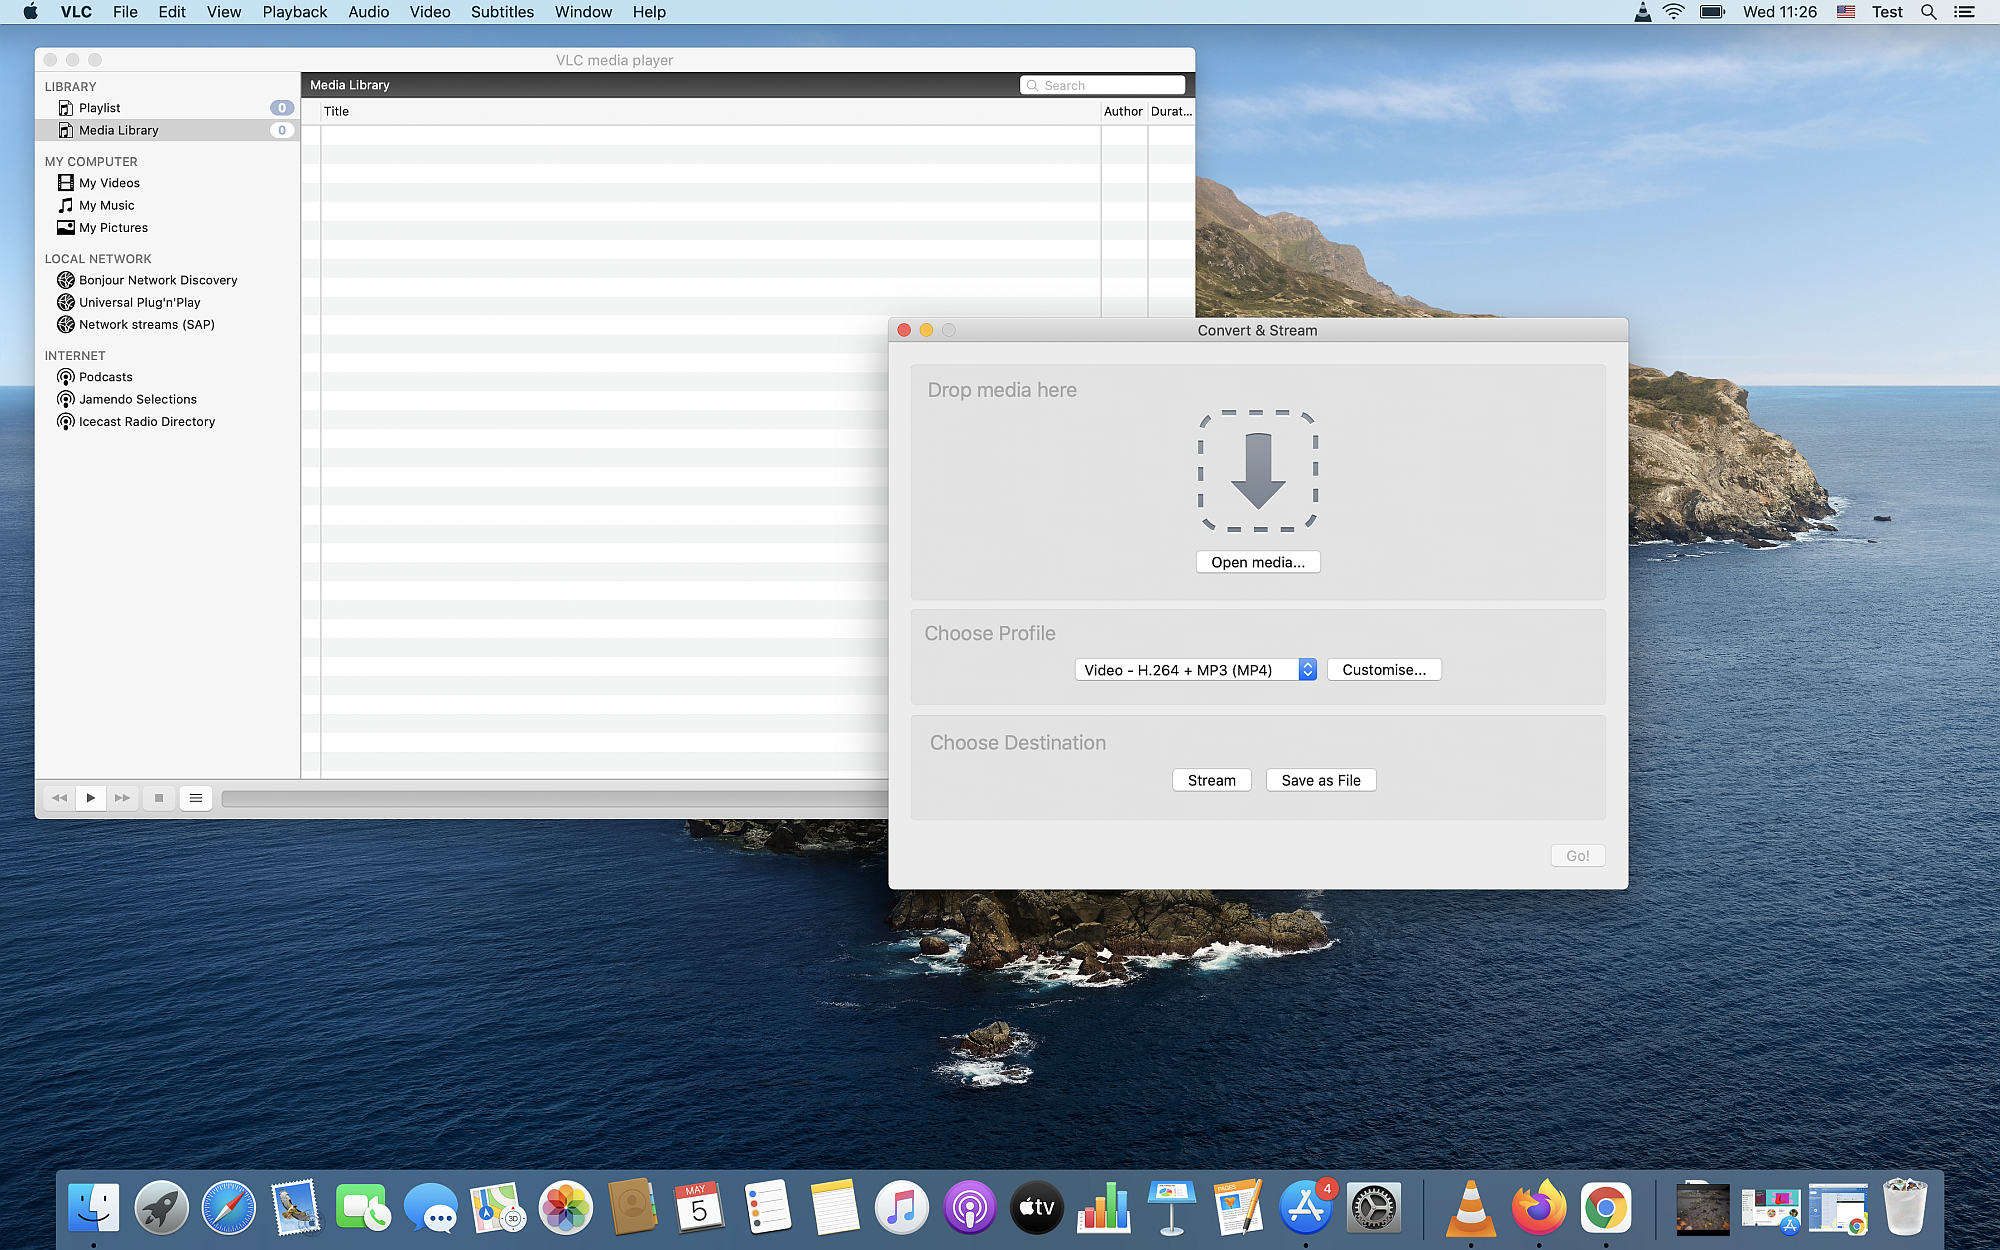Open the Subtitles menu

pos(502,12)
